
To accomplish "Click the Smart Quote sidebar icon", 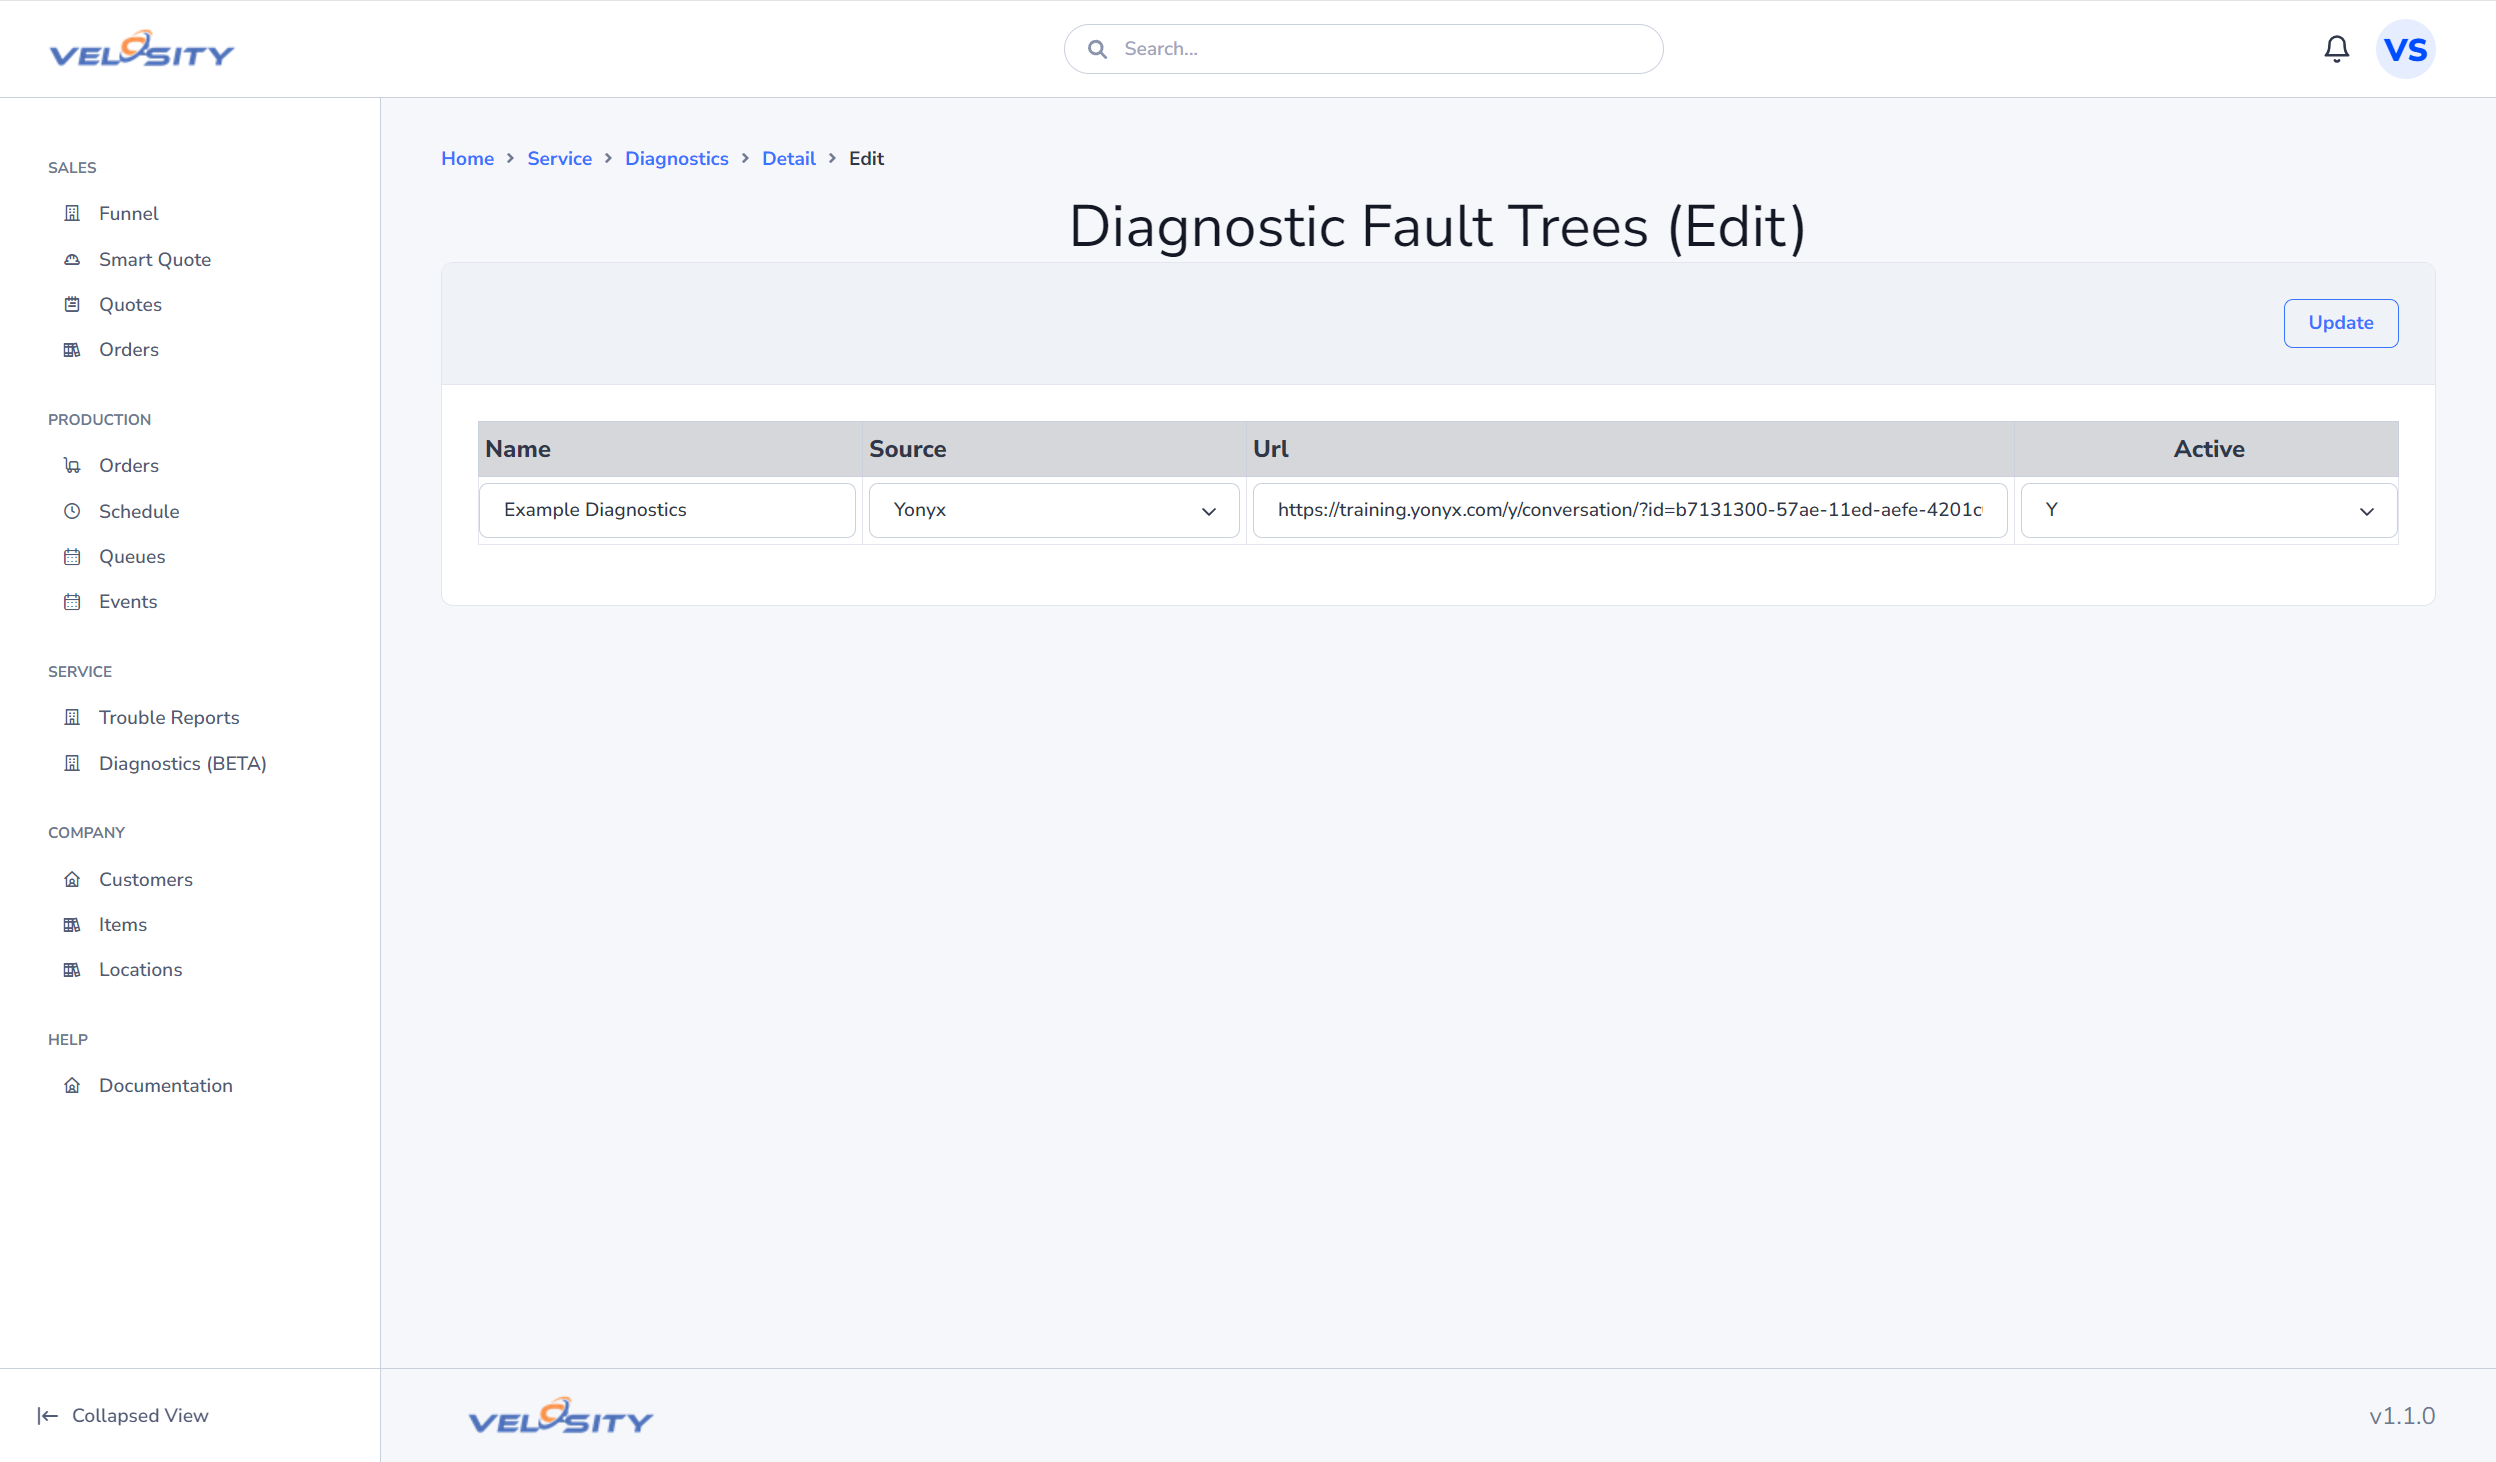I will [72, 259].
